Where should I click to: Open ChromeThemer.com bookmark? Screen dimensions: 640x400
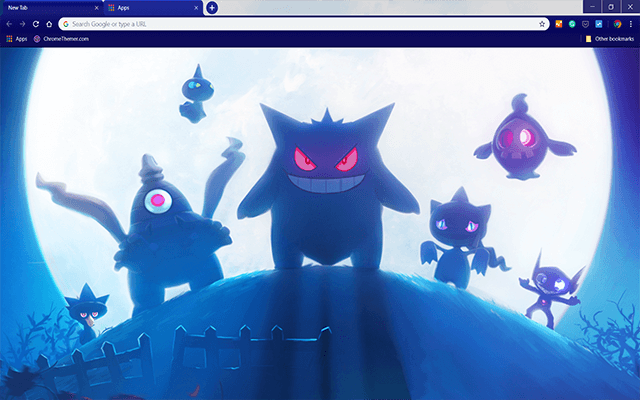pyautogui.click(x=61, y=39)
